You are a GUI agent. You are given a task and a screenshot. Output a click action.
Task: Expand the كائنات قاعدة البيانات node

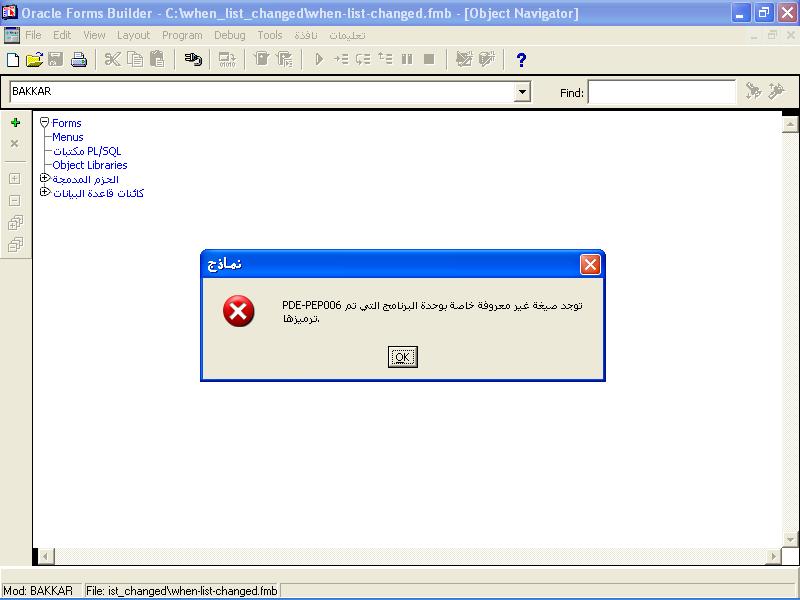pyautogui.click(x=45, y=193)
